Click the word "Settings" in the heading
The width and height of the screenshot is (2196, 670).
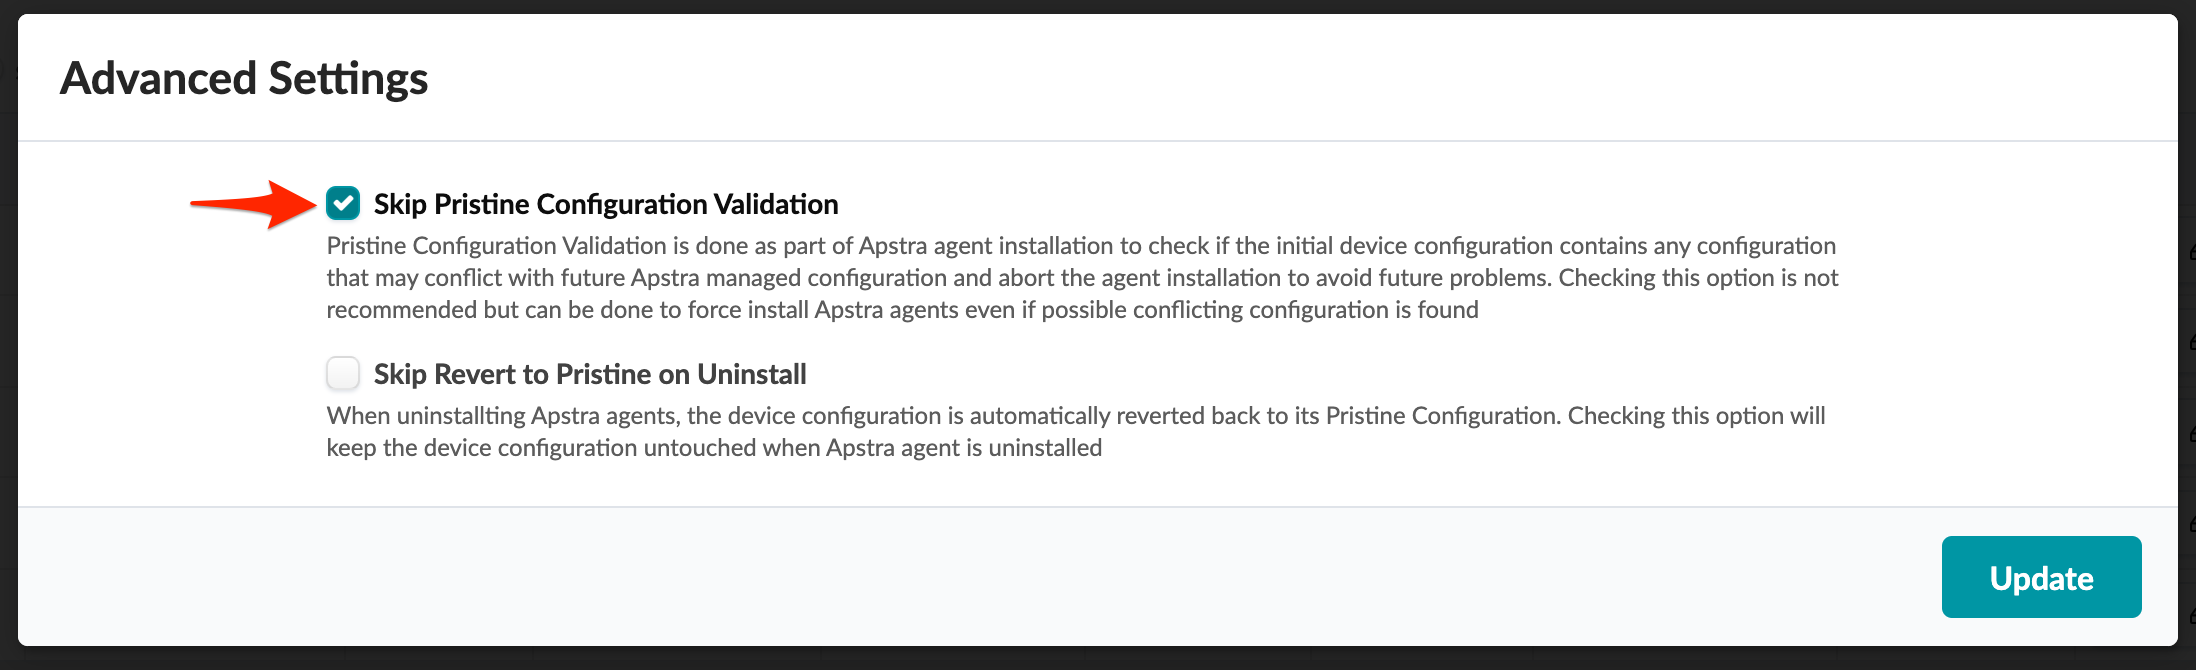click(x=348, y=79)
